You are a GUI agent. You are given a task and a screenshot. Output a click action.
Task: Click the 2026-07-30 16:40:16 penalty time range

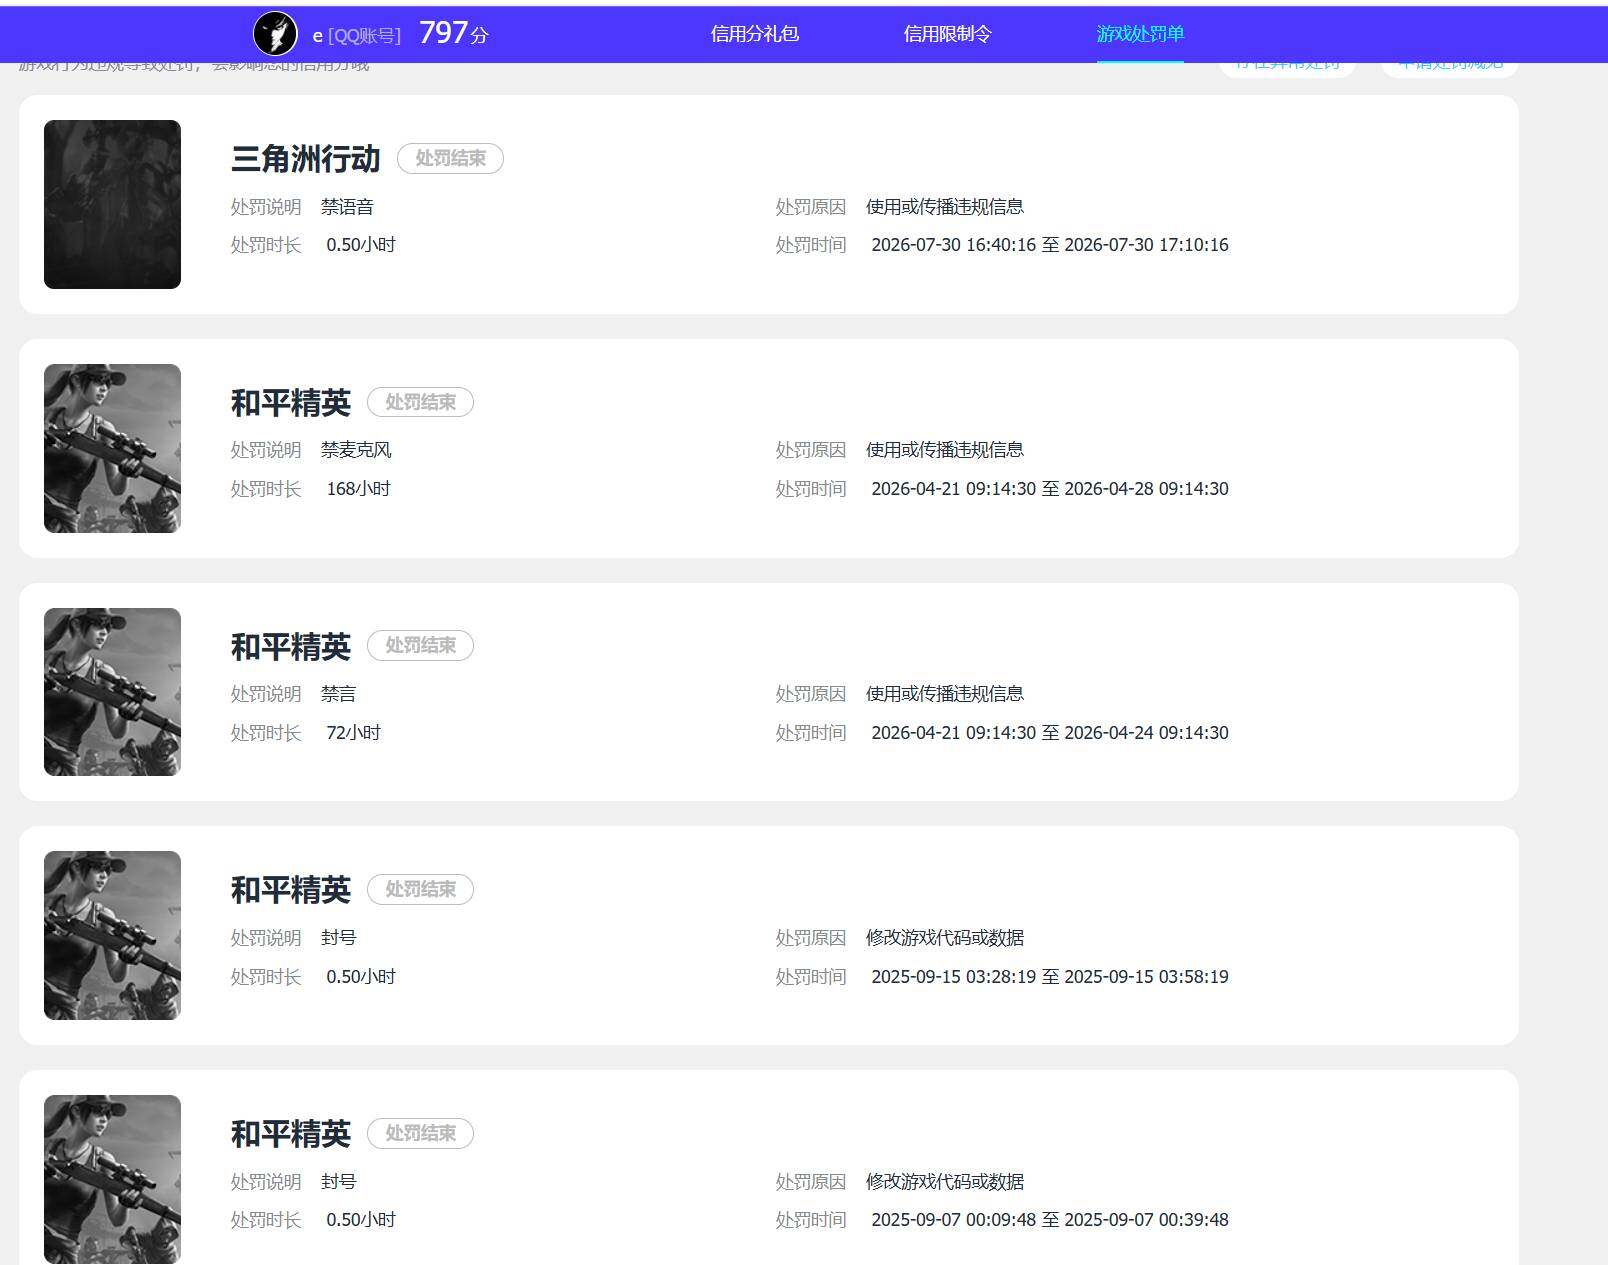1050,245
